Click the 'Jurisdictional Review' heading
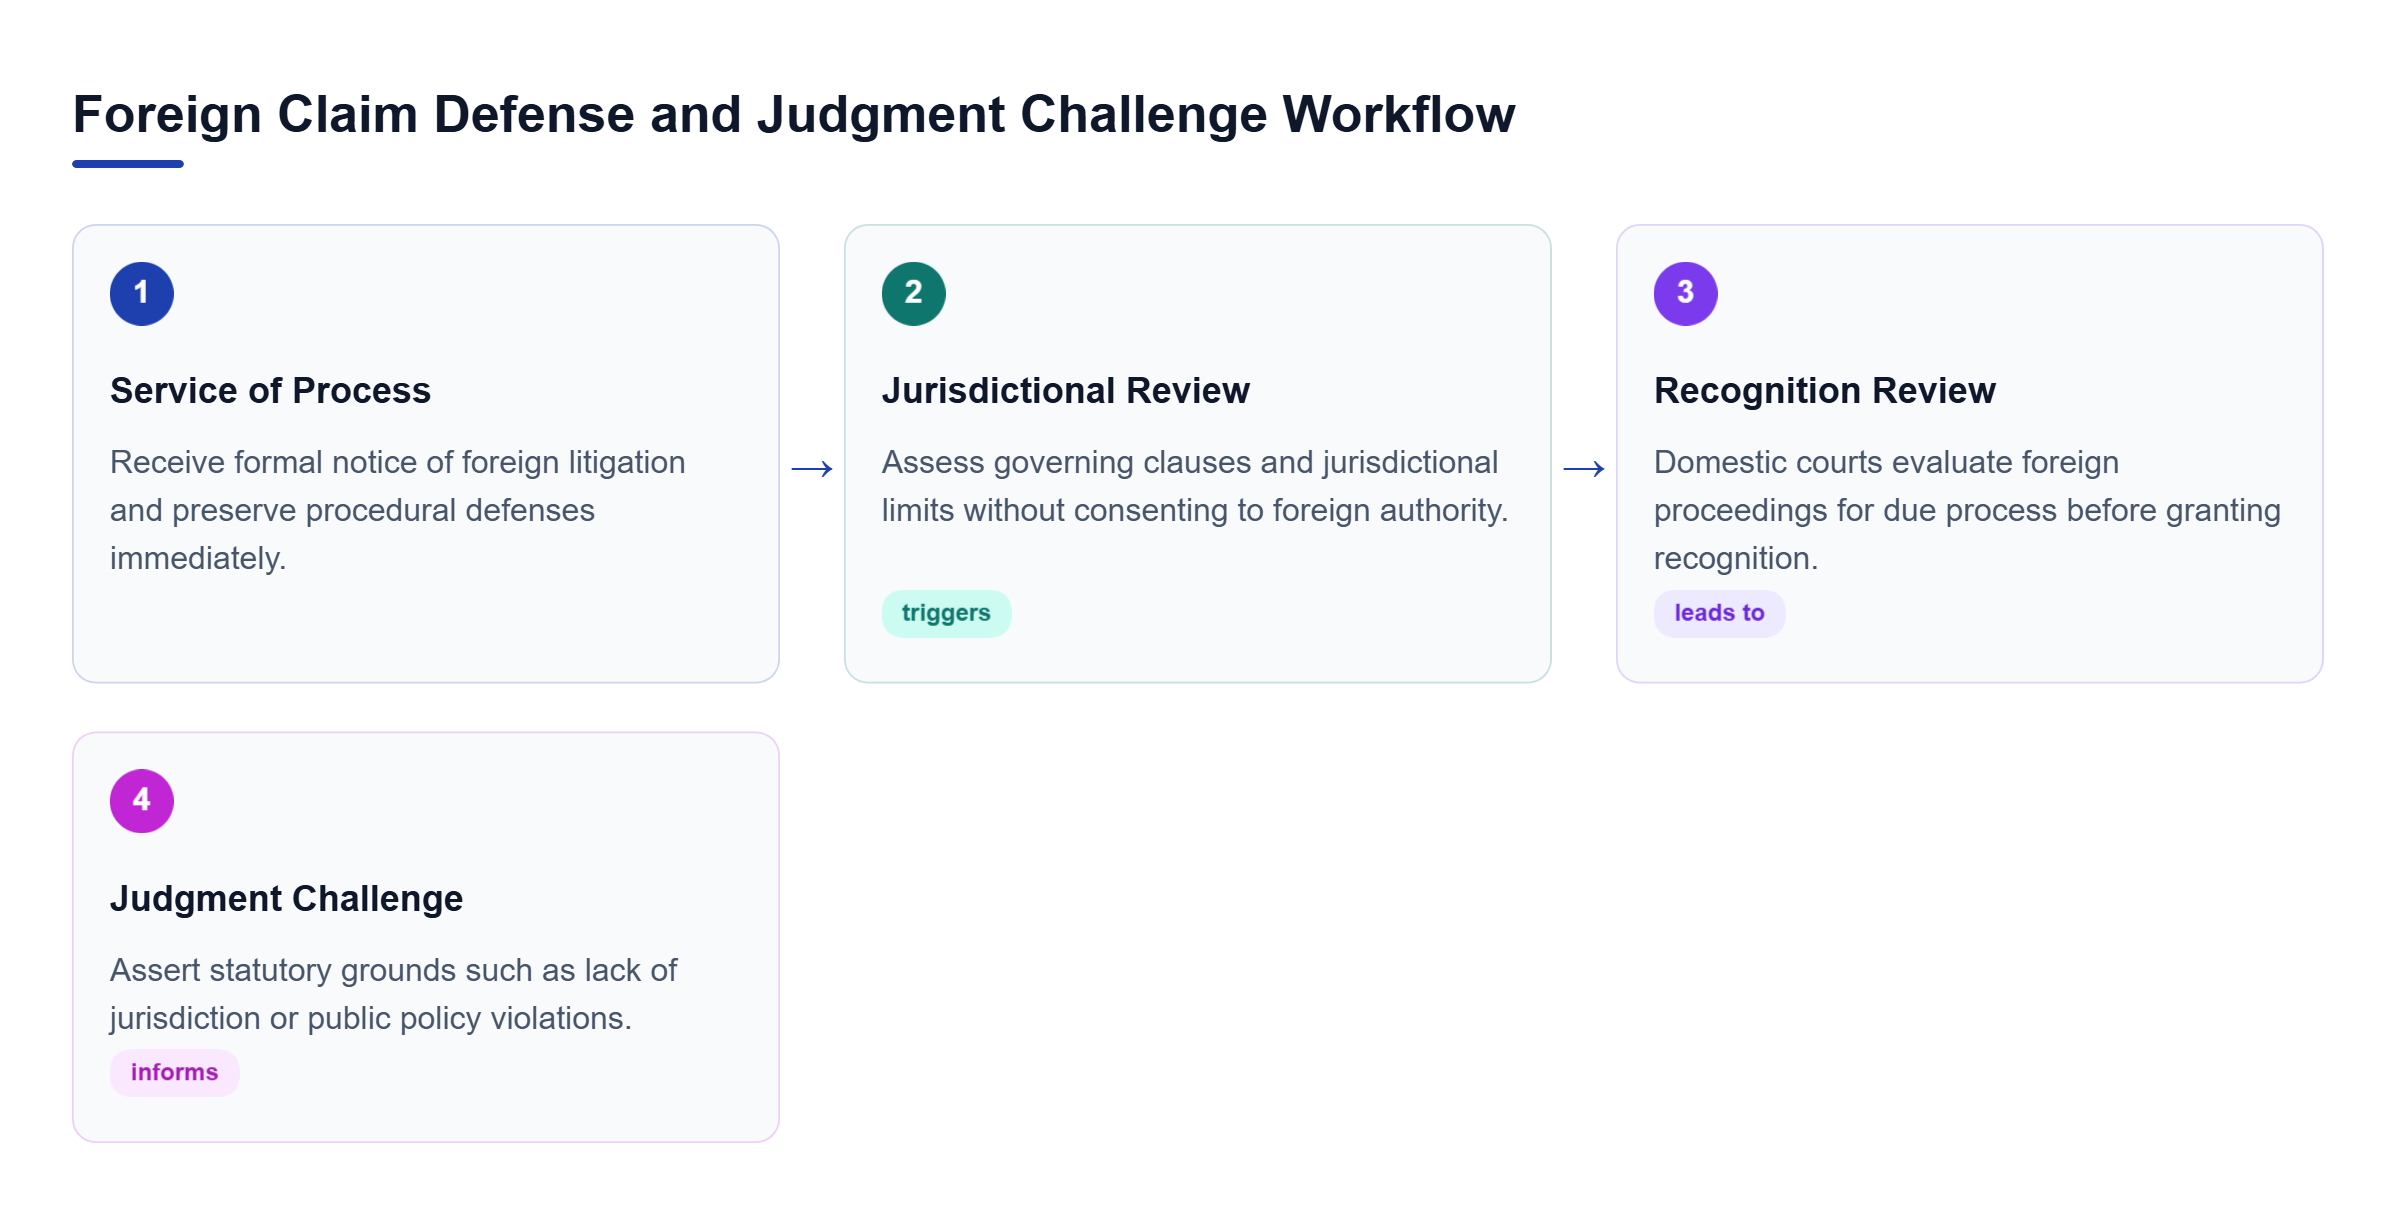This screenshot has height=1216, width=2400. 1066,391
